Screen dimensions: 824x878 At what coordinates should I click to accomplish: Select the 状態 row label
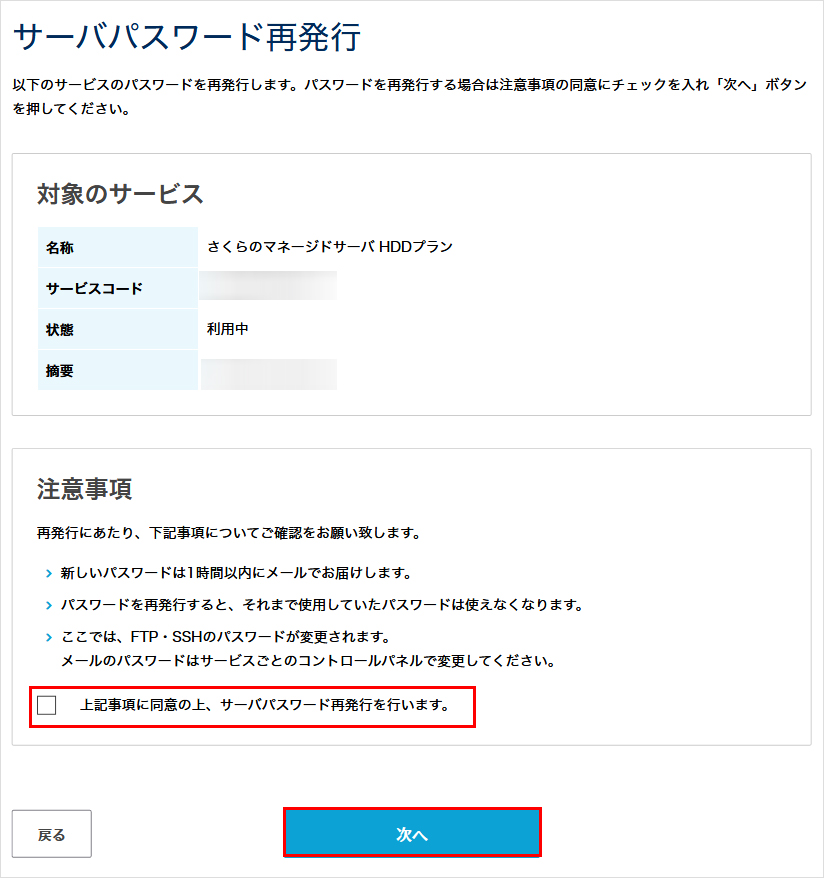click(x=60, y=329)
